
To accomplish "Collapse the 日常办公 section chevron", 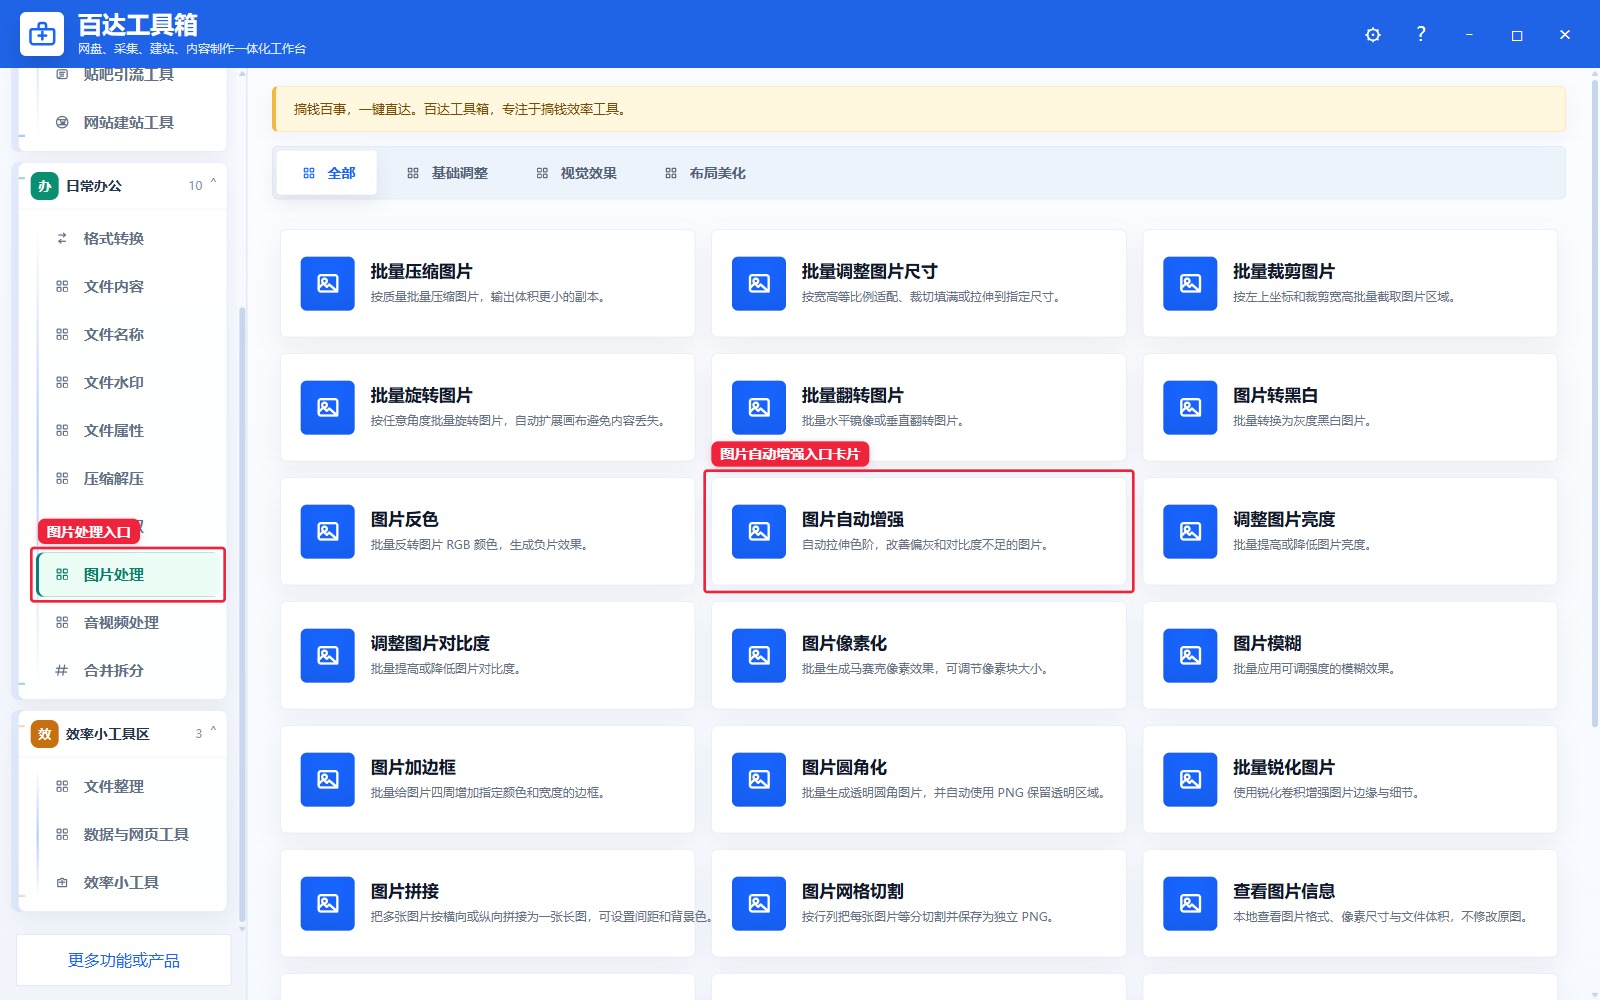I will (213, 182).
